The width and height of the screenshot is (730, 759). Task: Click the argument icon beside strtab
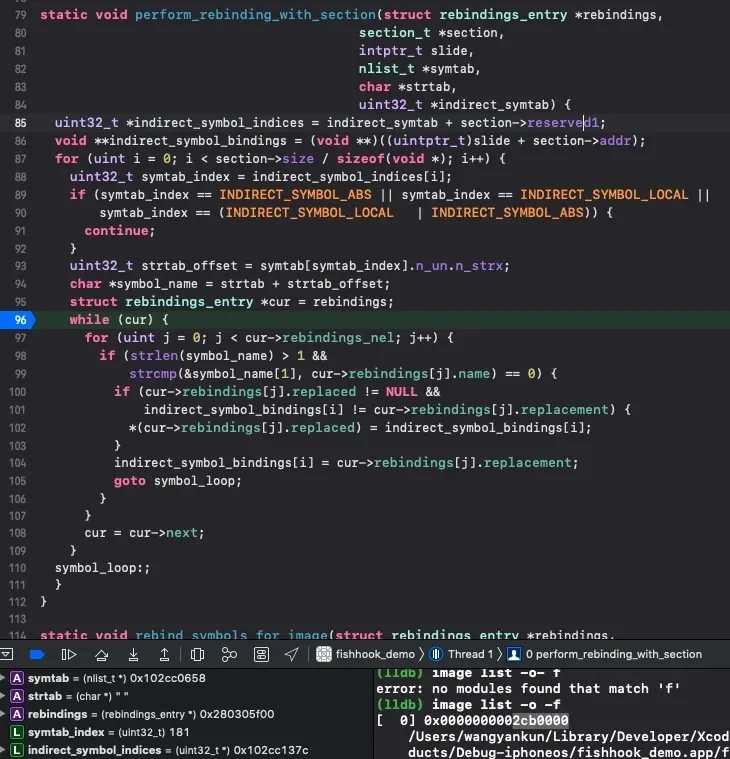pos(17,696)
